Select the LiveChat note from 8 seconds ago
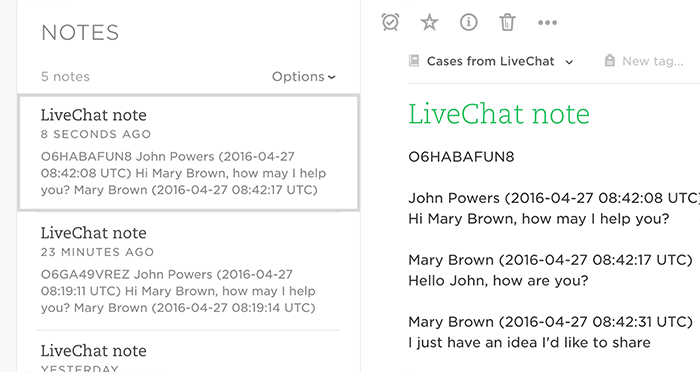Screen dimensions: 700x372 (188, 153)
